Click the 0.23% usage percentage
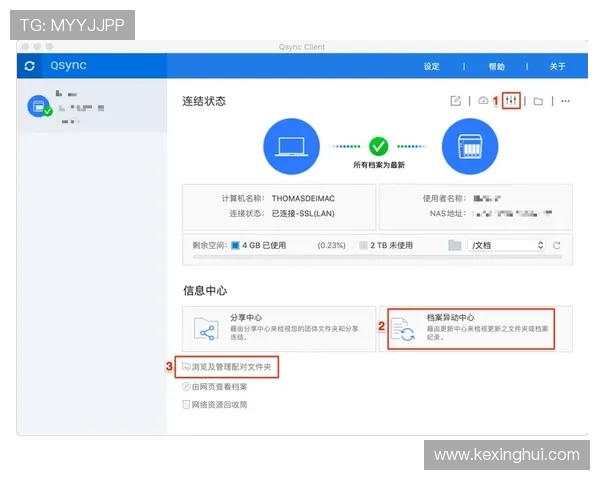 [x=331, y=245]
